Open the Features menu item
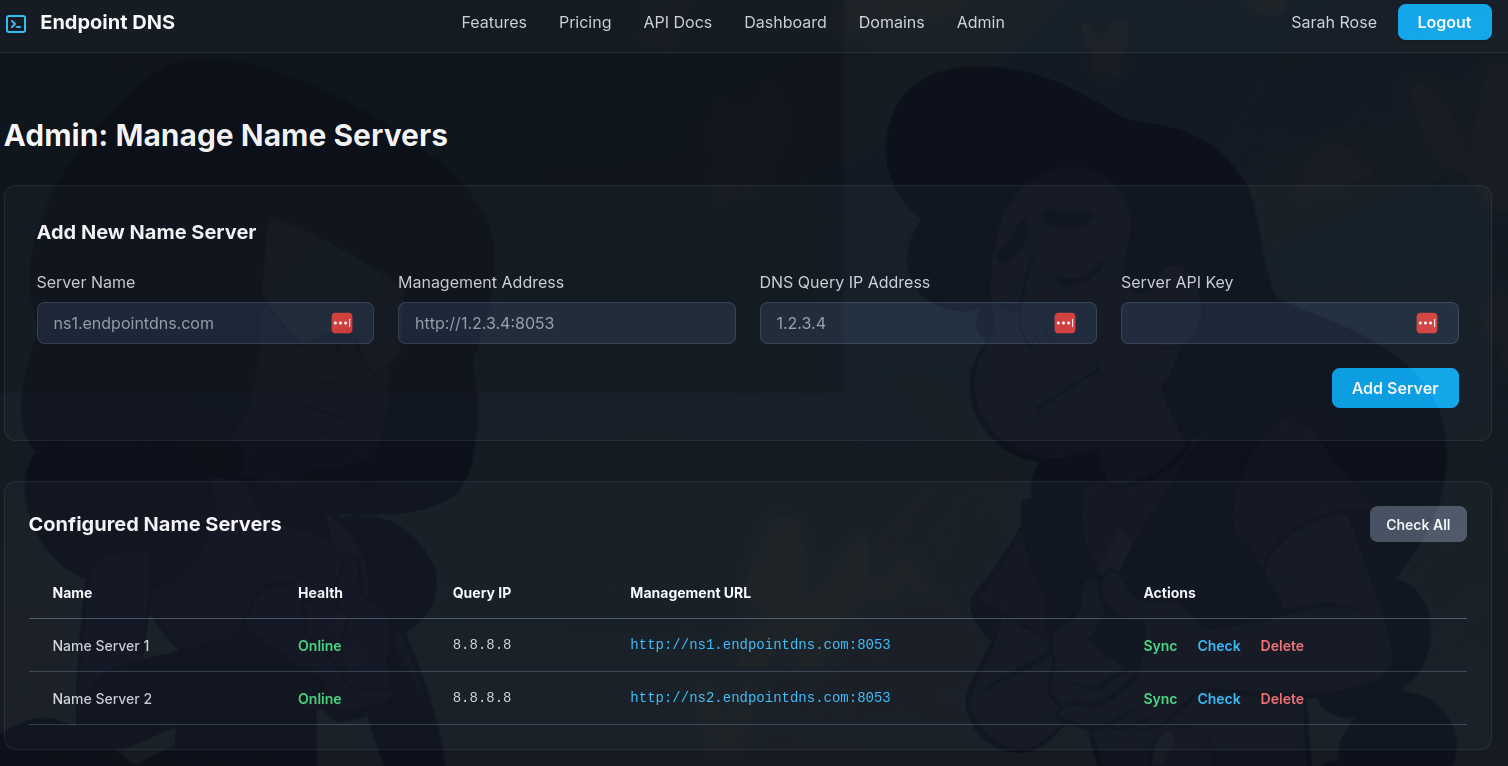The width and height of the screenshot is (1508, 766). (494, 22)
